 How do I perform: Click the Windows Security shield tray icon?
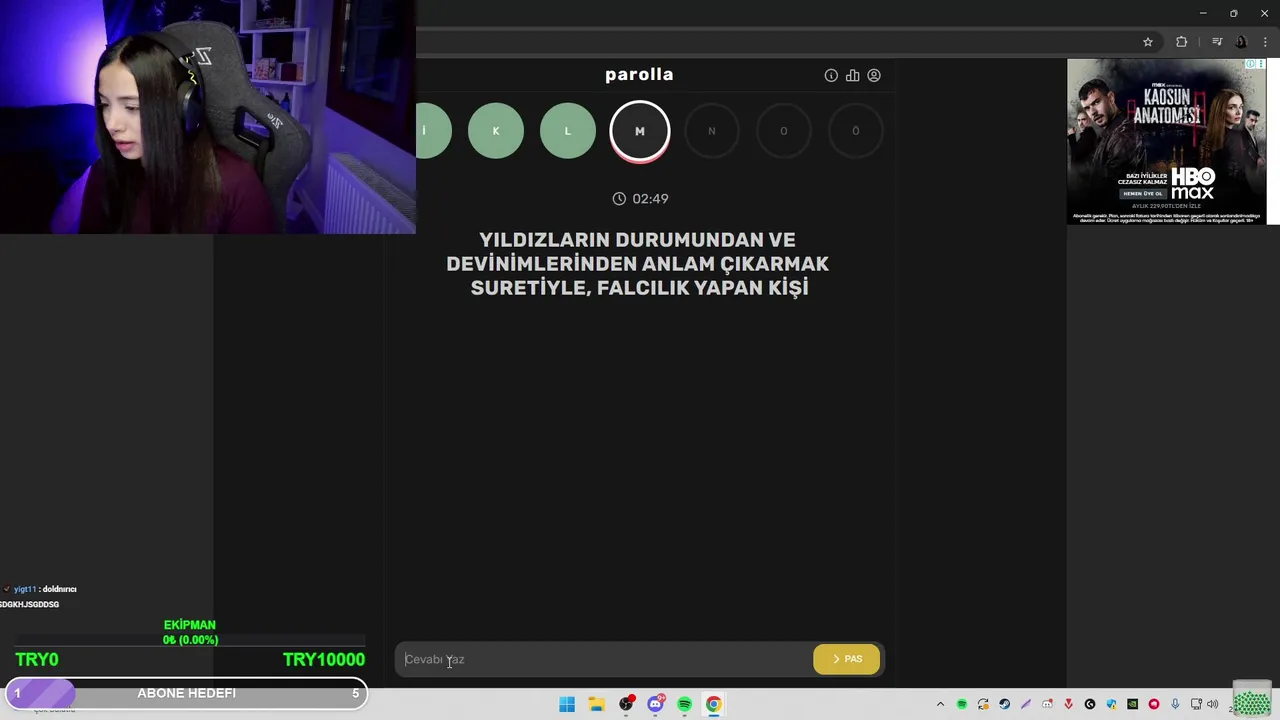(1111, 704)
